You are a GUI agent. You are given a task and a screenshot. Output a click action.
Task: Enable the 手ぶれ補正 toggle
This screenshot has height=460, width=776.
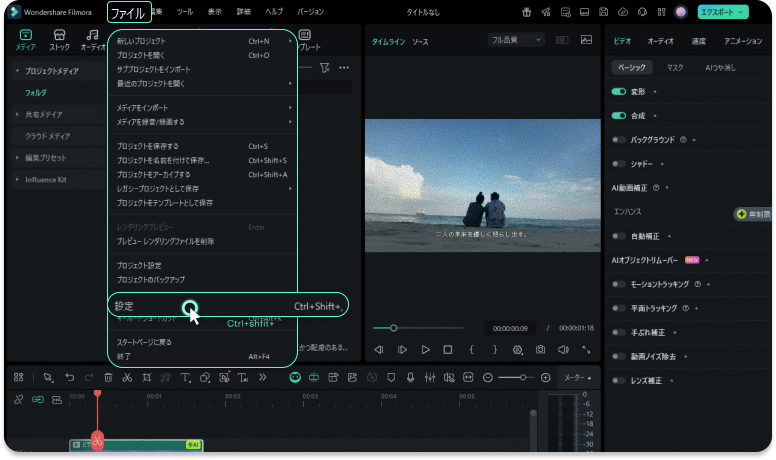coord(618,331)
